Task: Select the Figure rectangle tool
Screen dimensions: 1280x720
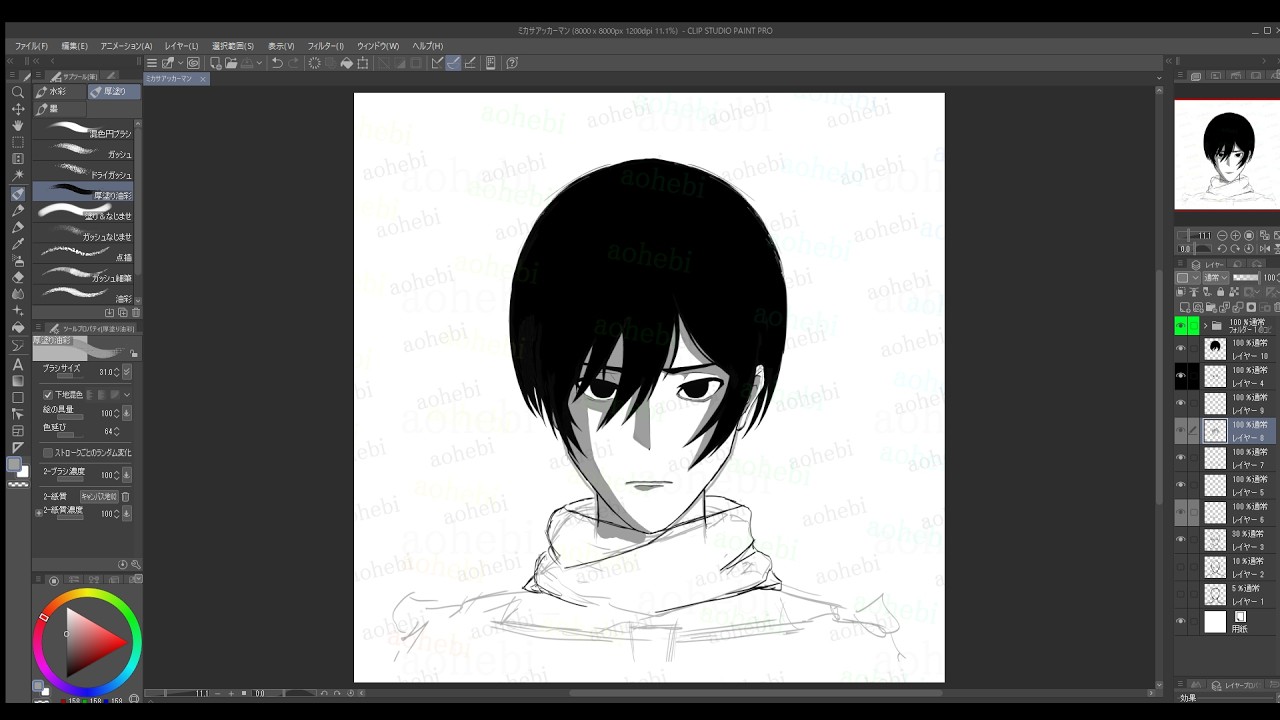Action: click(x=18, y=397)
